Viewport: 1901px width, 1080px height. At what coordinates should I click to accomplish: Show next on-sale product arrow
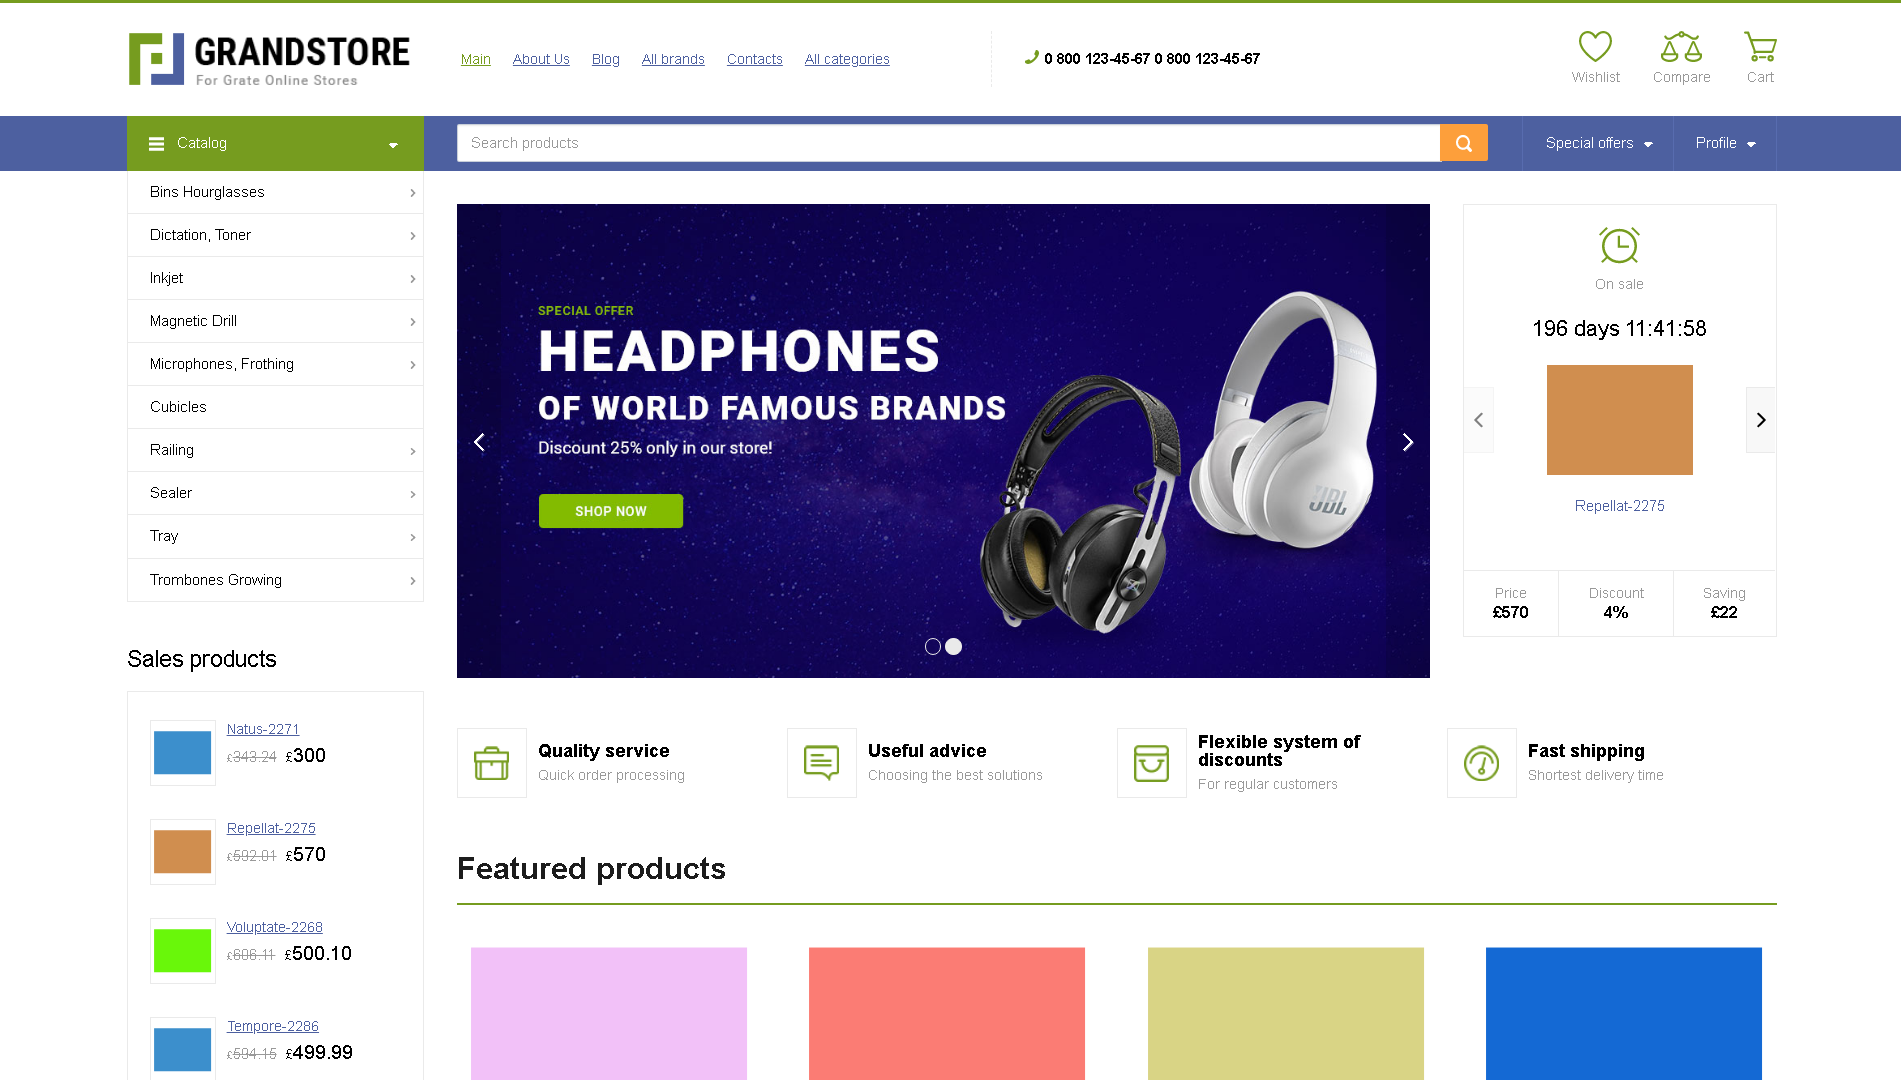(x=1761, y=420)
